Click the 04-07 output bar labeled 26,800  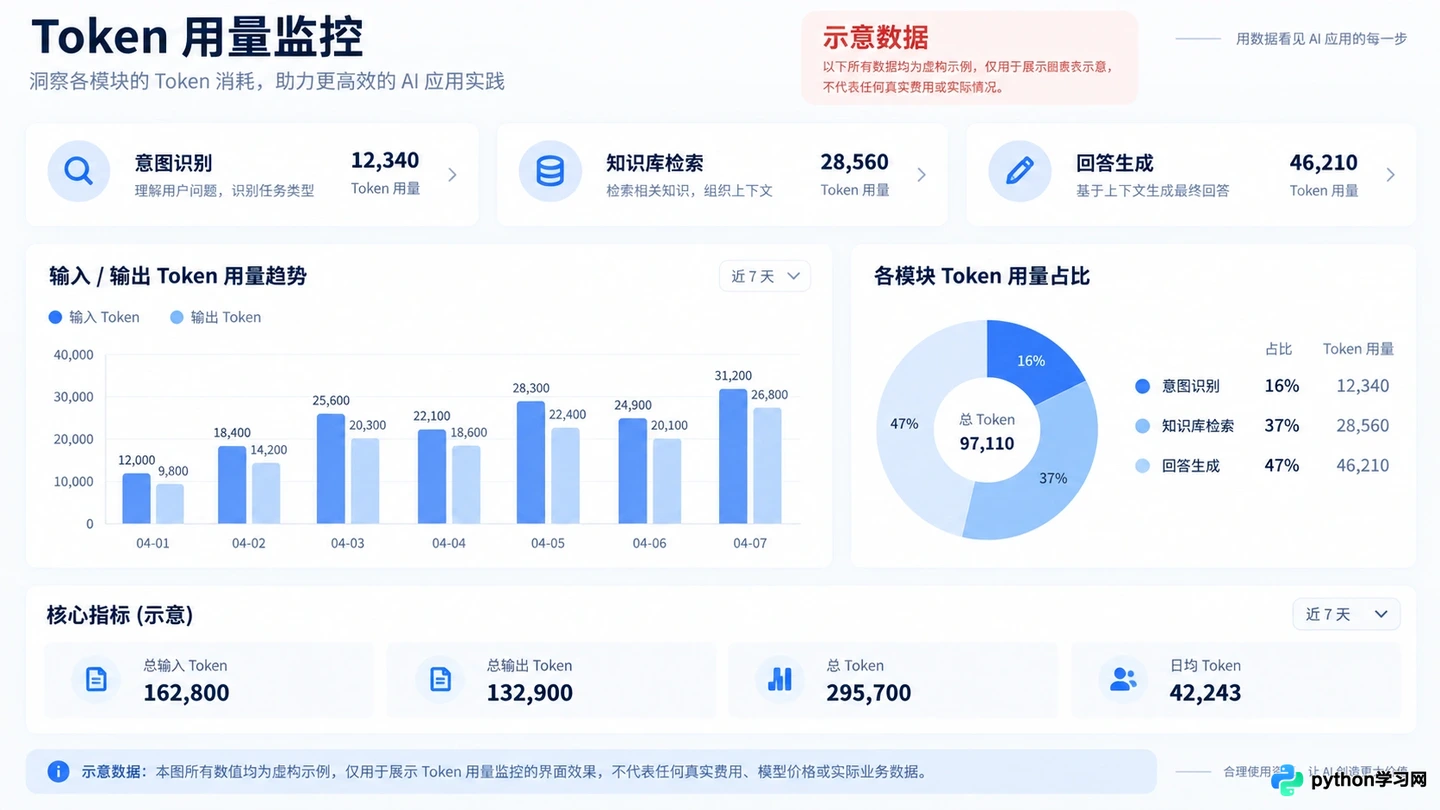pyautogui.click(x=767, y=466)
